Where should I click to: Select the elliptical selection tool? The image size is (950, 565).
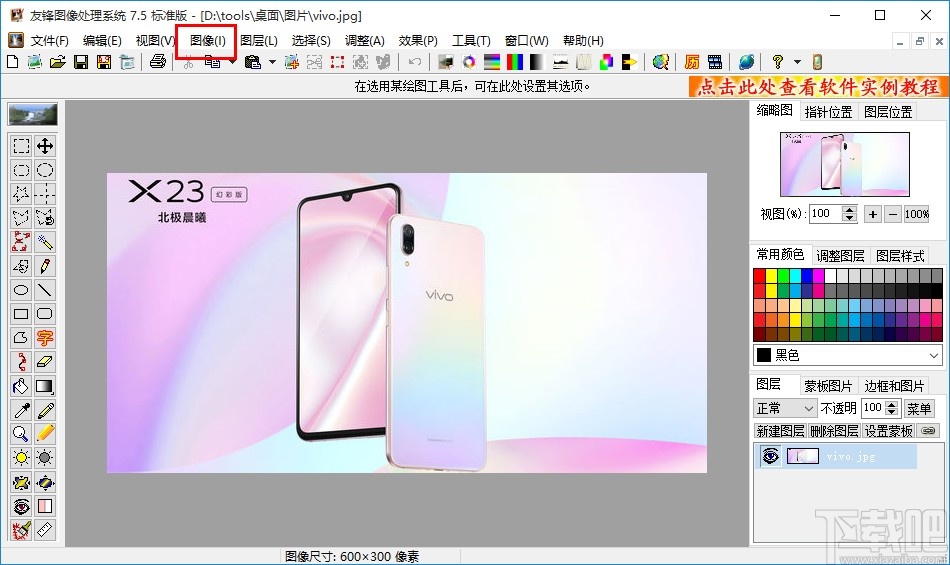click(45, 170)
